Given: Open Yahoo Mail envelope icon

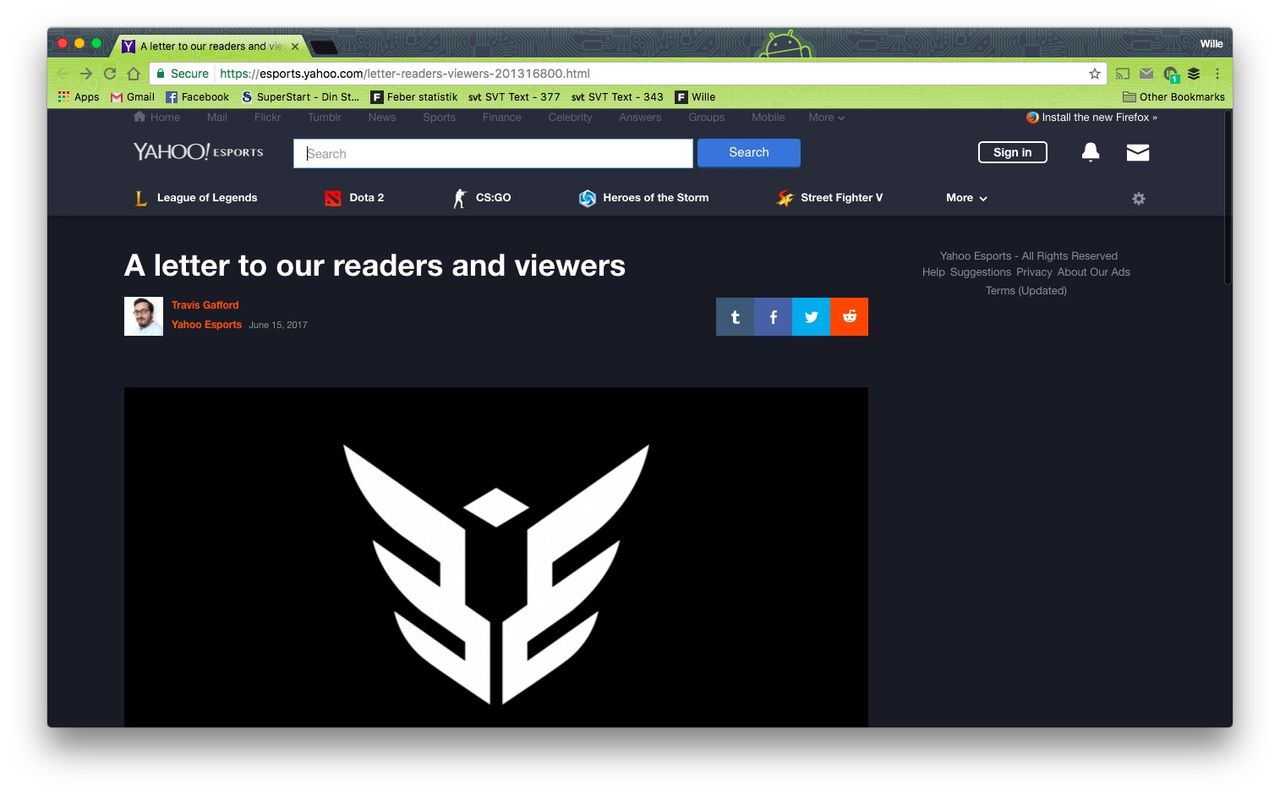Looking at the screenshot, I should (x=1138, y=152).
